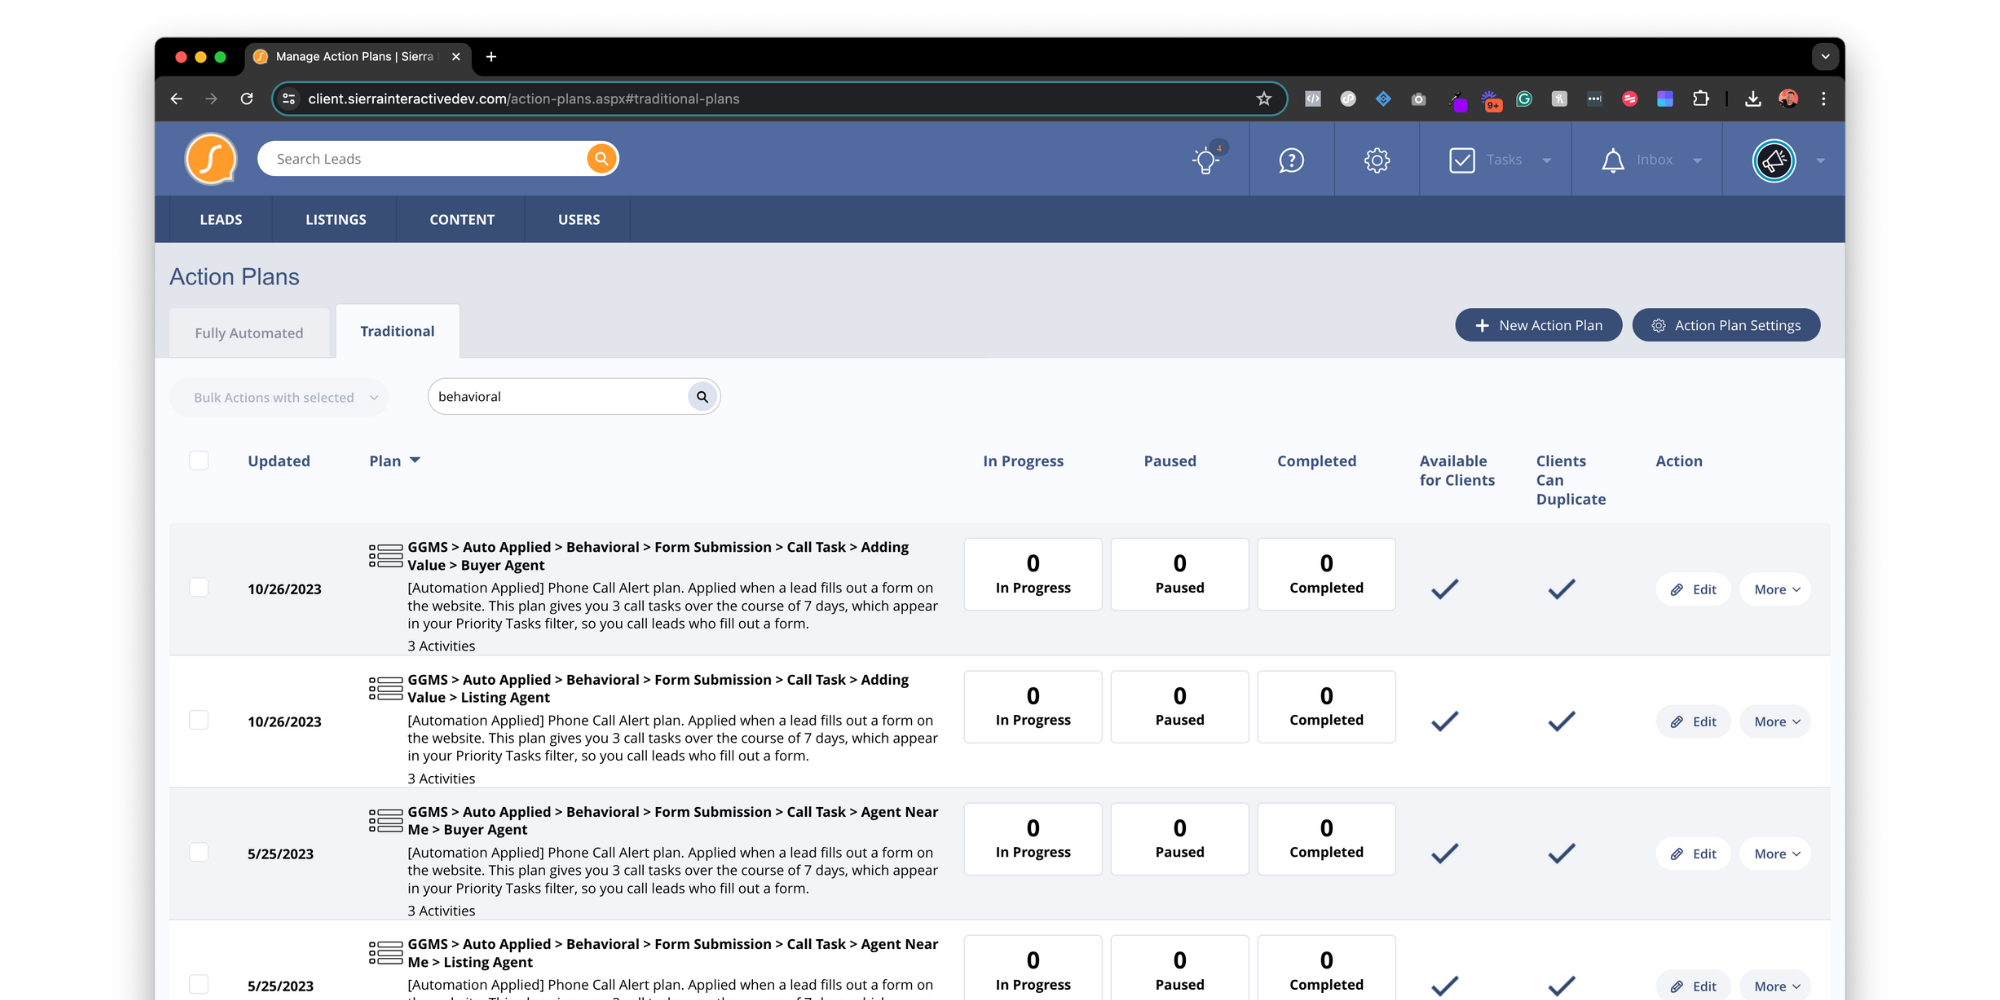This screenshot has height=1000, width=2000.
Task: Open Action Plan Settings
Action: 1726,325
